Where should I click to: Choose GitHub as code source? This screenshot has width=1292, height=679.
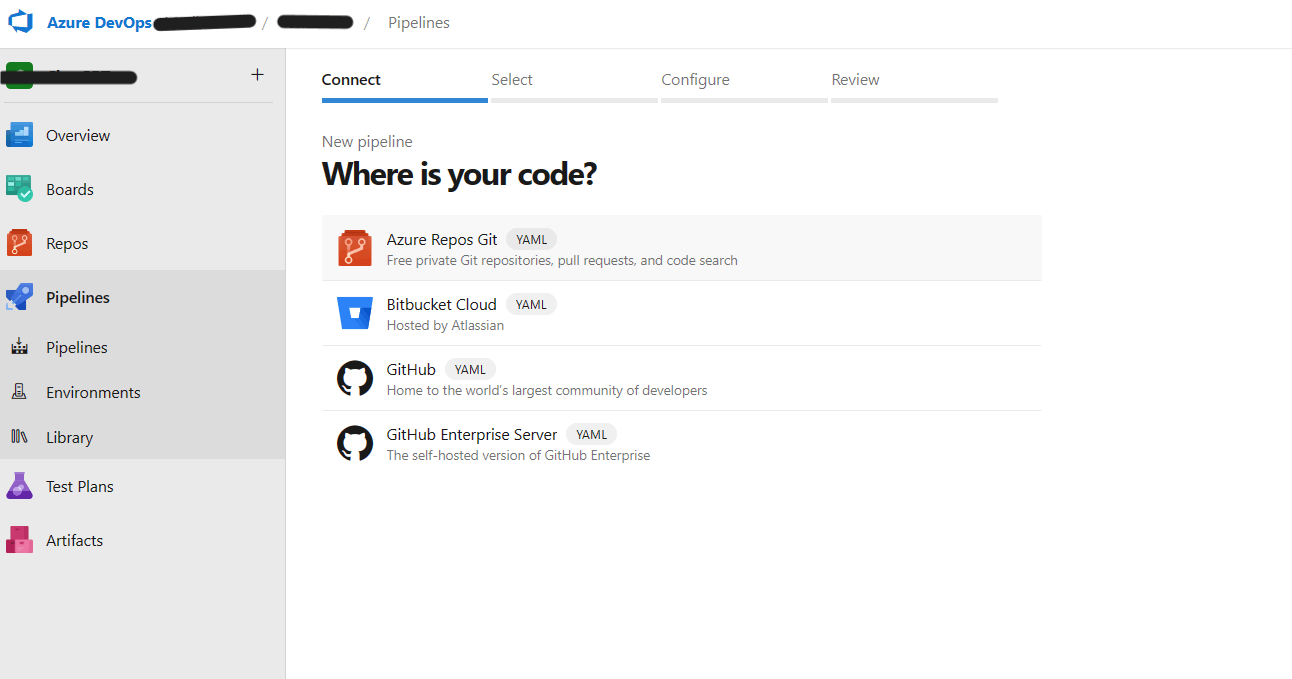tap(681, 378)
